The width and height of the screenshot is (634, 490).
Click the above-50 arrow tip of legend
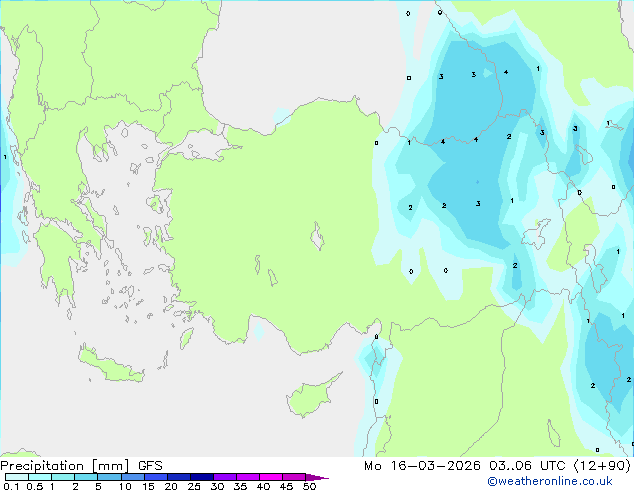pyautogui.click(x=317, y=477)
